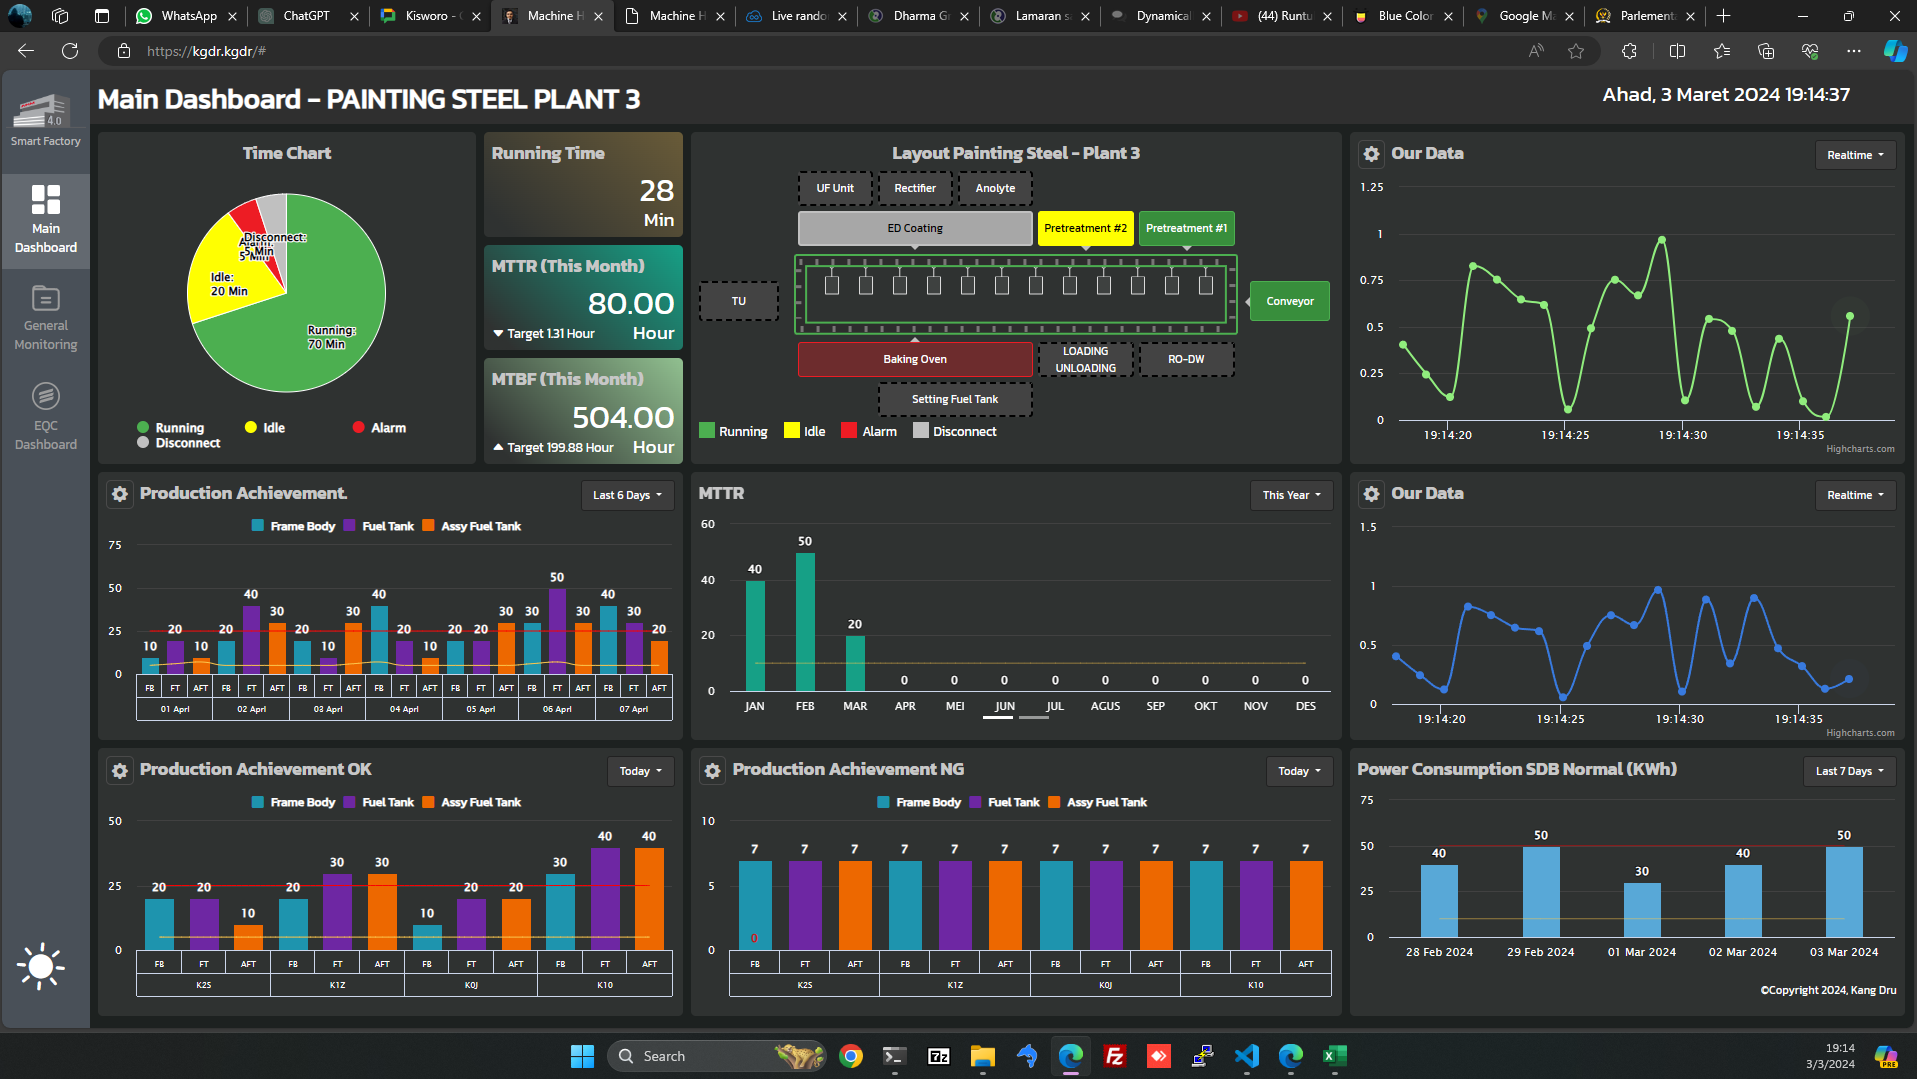Open the EQC Dashboard sidebar icon
This screenshot has width=1917, height=1079.
pyautogui.click(x=46, y=415)
